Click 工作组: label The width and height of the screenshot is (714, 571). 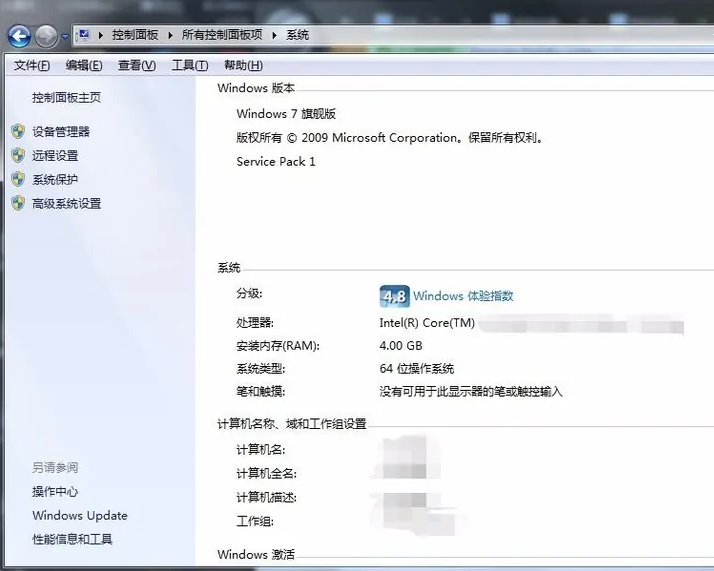click(x=255, y=521)
